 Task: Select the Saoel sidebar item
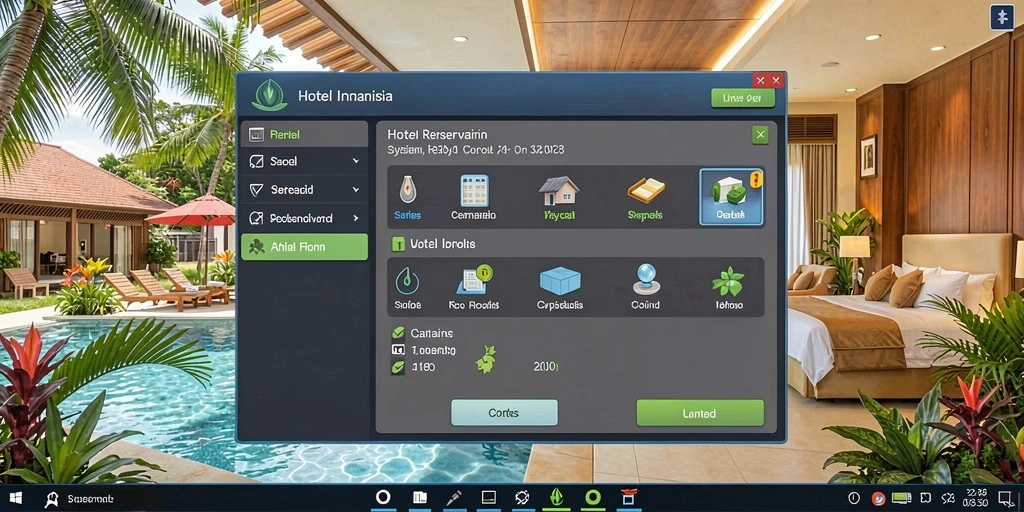pyautogui.click(x=304, y=161)
